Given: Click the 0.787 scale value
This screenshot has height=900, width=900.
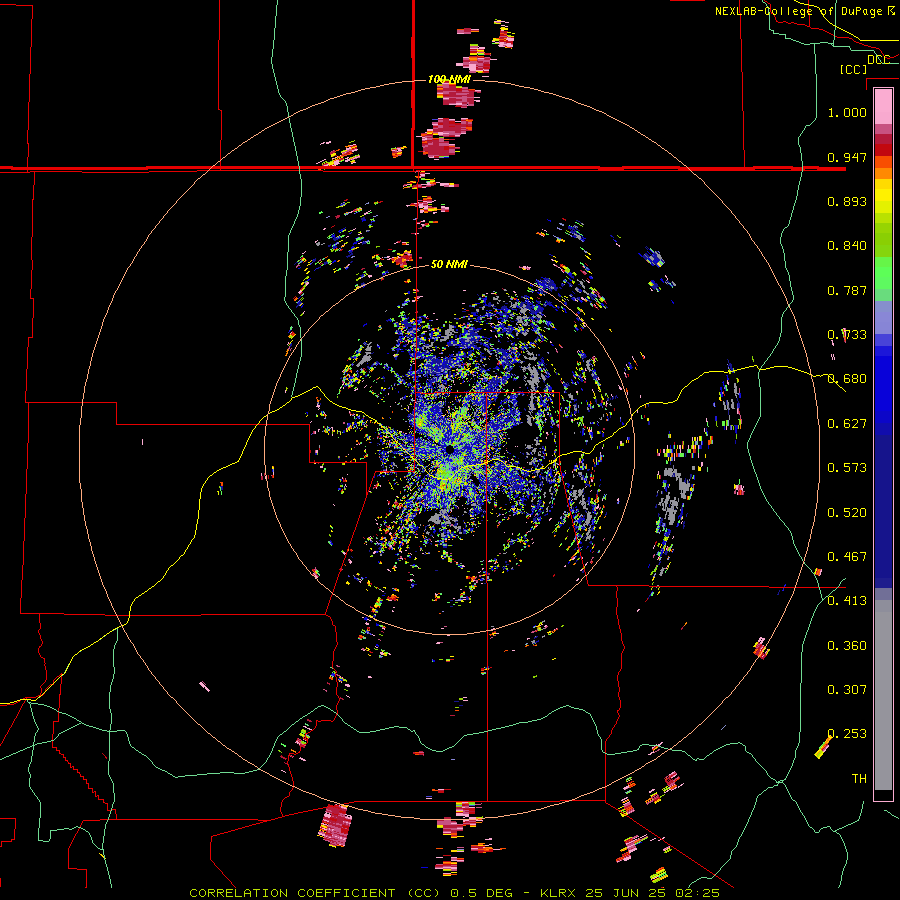Looking at the screenshot, I should click(x=847, y=290).
